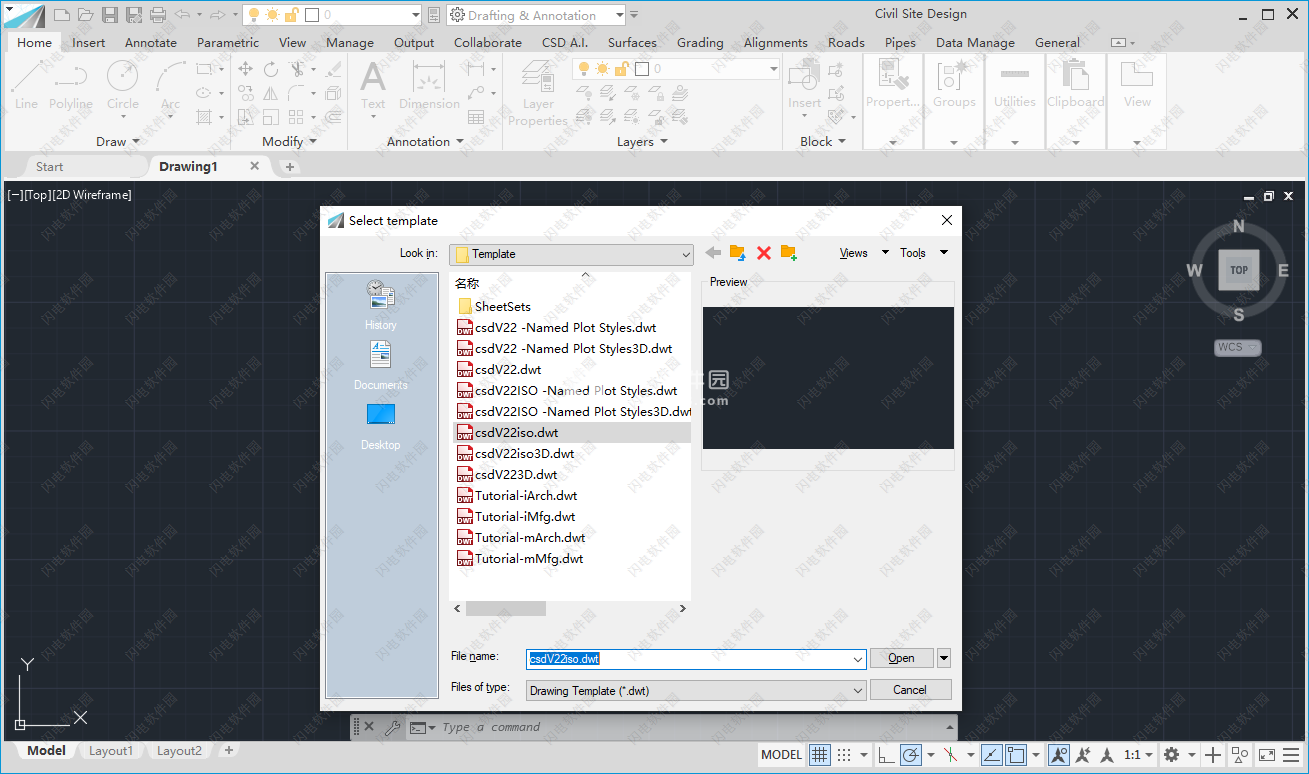Viewport: 1309px width, 774px height.
Task: Switch to the Insert ribbon tab
Action: coord(89,42)
